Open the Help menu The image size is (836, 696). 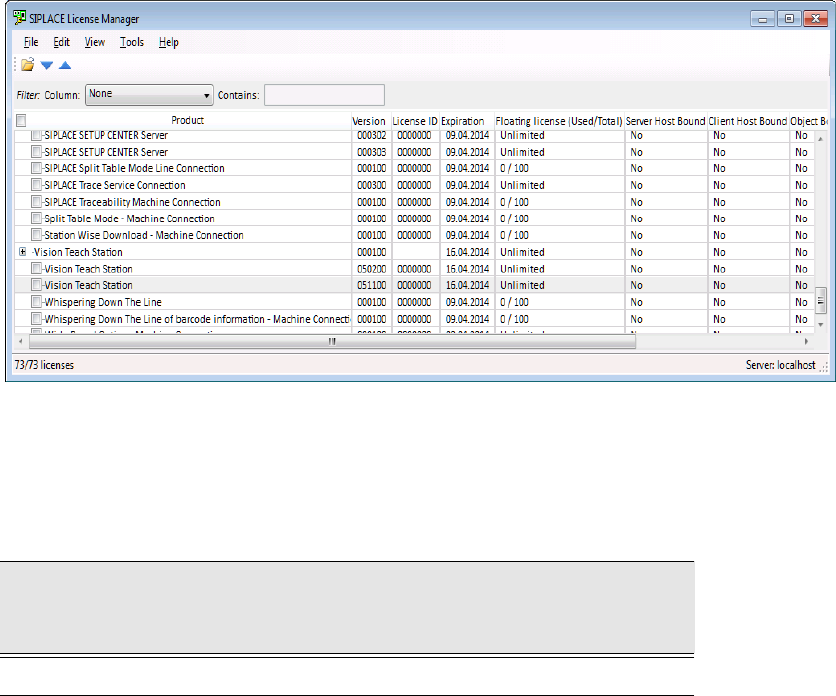tap(168, 43)
